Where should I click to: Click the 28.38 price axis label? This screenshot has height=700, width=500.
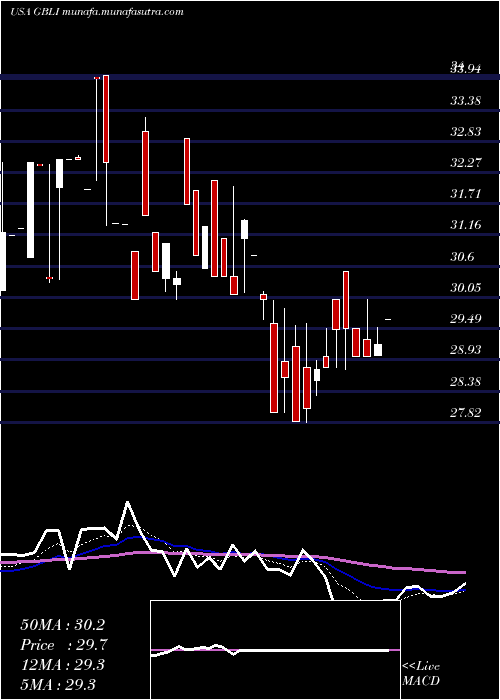click(466, 382)
